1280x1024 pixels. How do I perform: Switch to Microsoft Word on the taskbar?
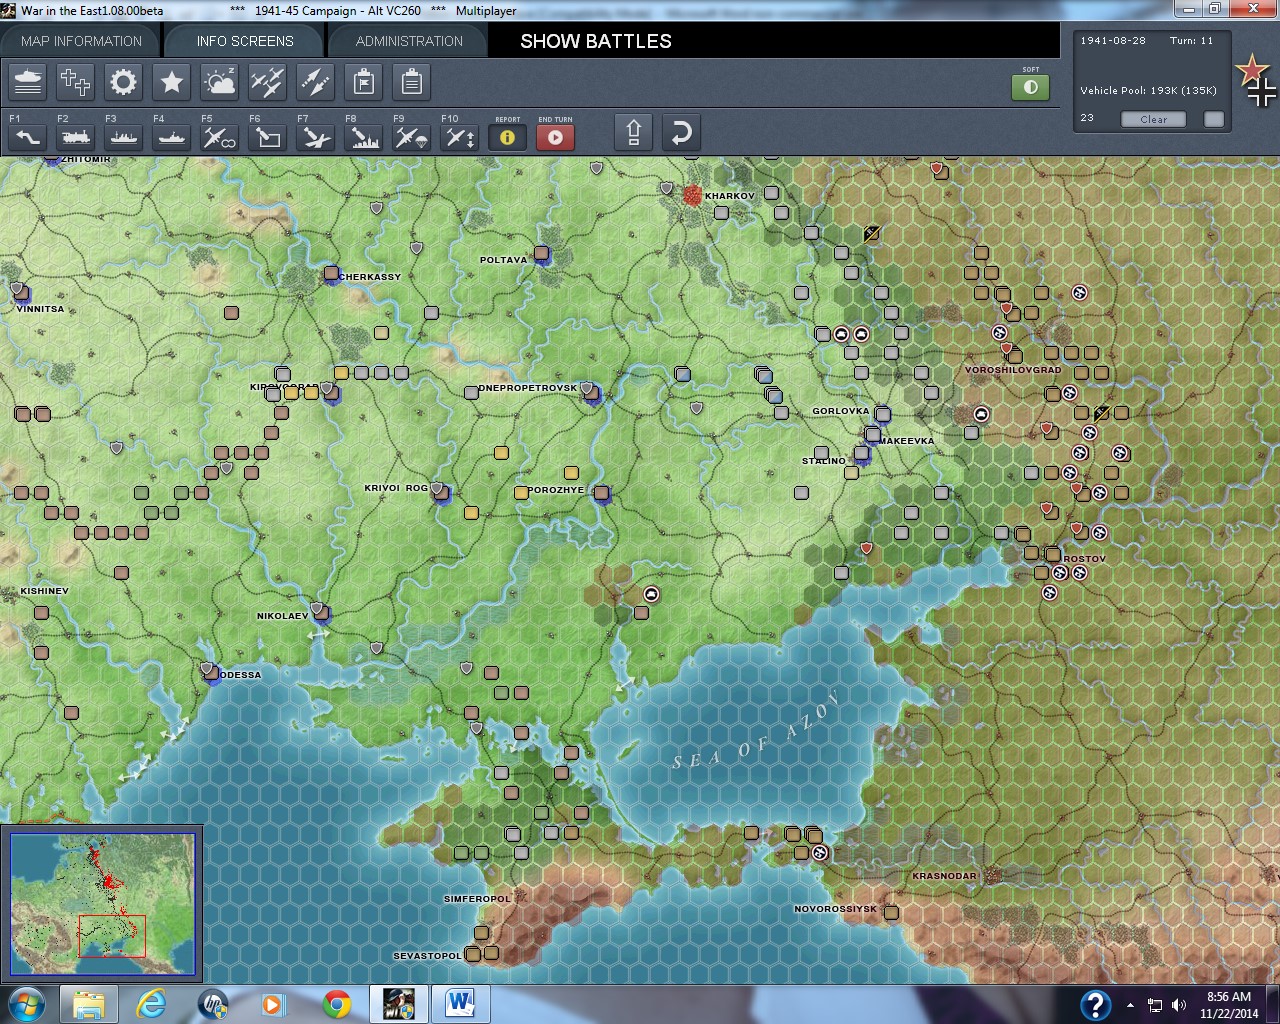(x=460, y=1003)
